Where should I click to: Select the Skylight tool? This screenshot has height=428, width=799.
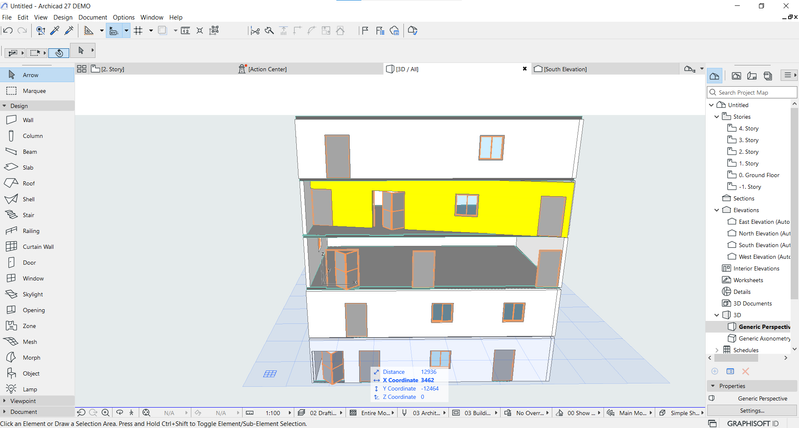33,294
